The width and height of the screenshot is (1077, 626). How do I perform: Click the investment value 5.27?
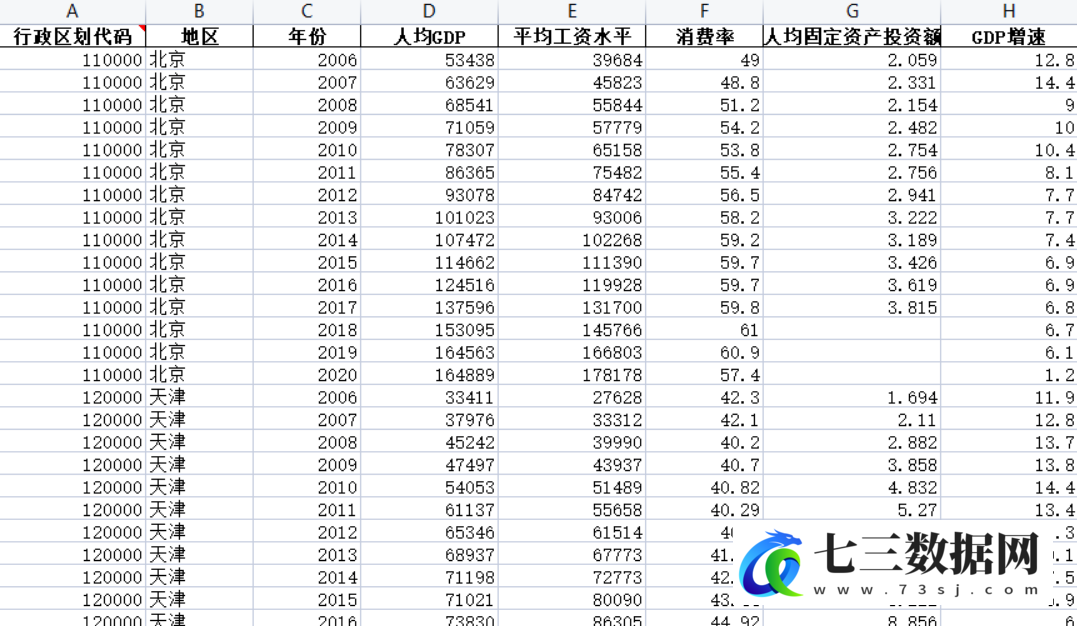852,510
